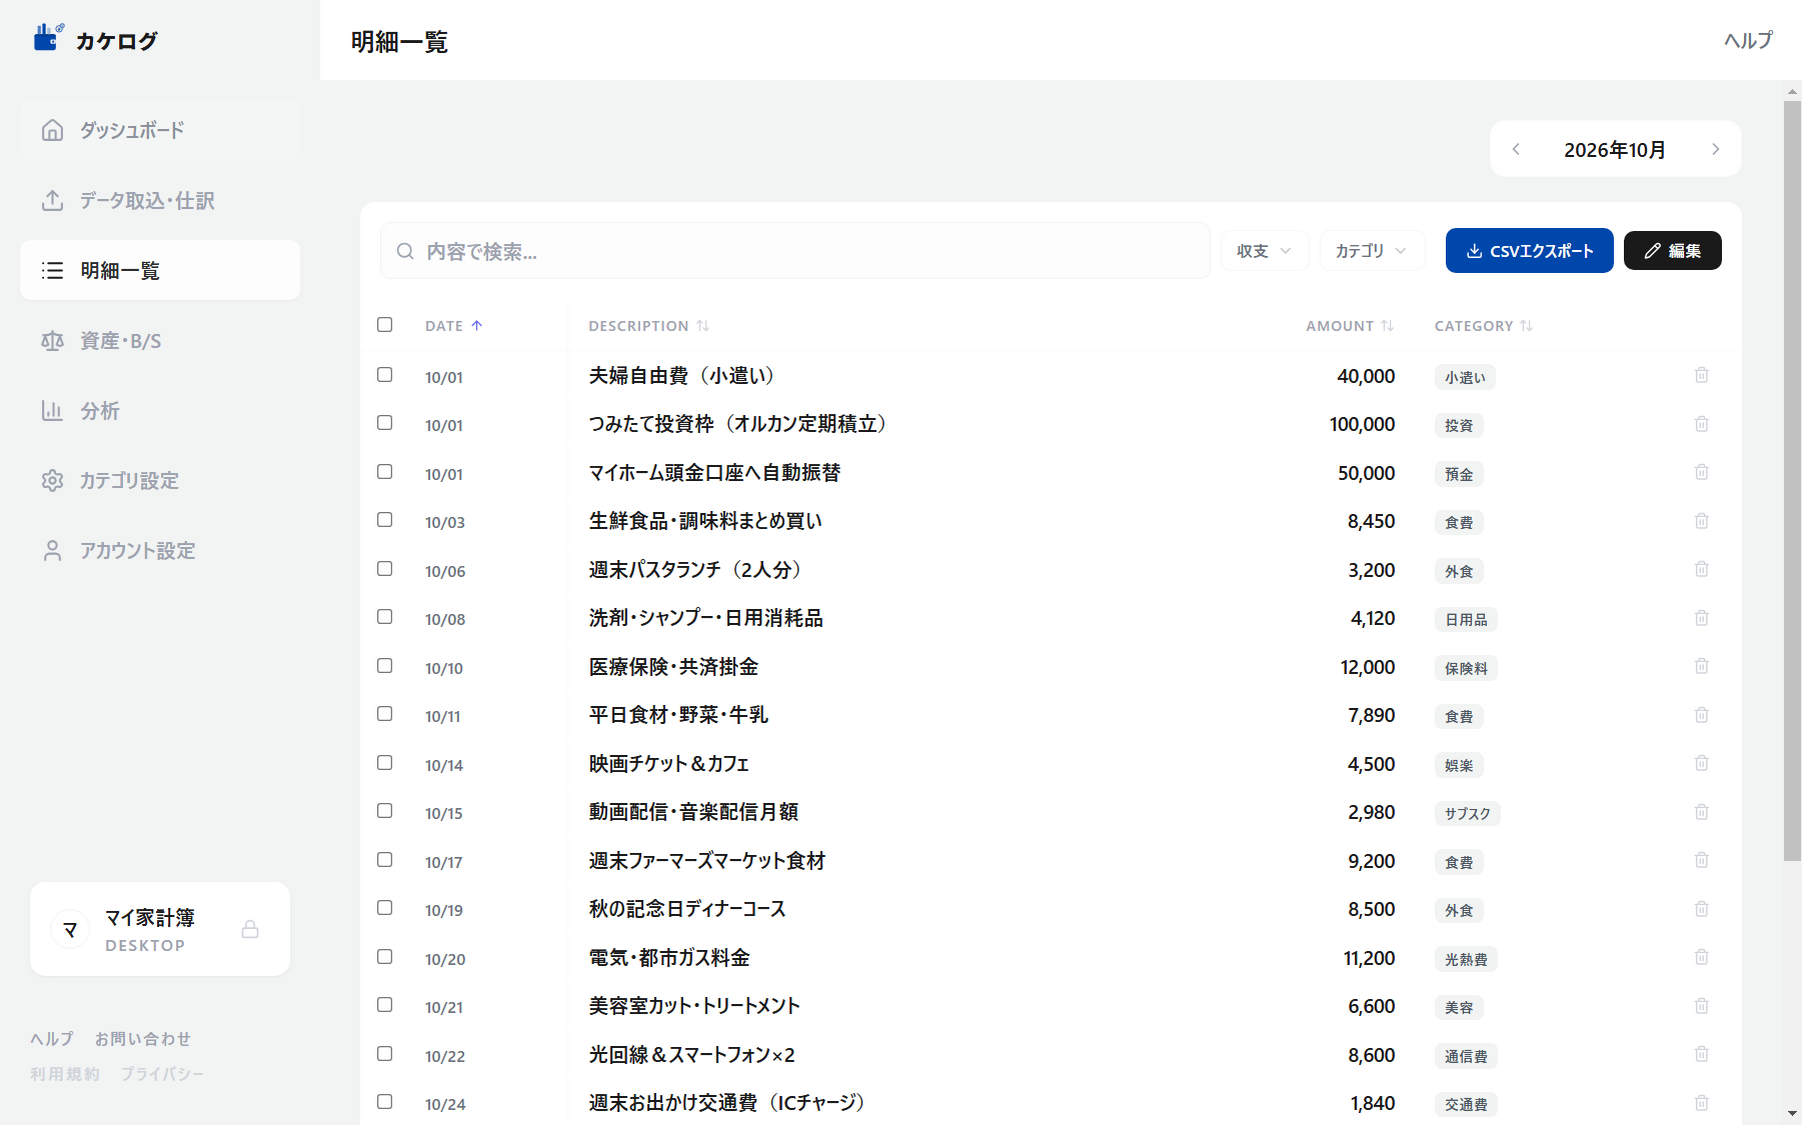Go to next month with right chevron
This screenshot has width=1802, height=1125.
pos(1715,149)
